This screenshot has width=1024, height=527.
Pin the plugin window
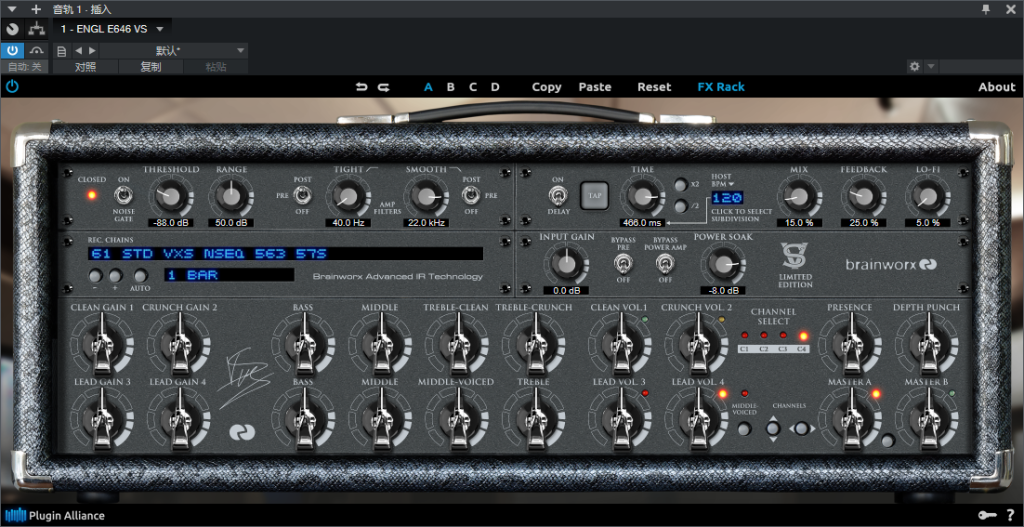click(x=986, y=9)
